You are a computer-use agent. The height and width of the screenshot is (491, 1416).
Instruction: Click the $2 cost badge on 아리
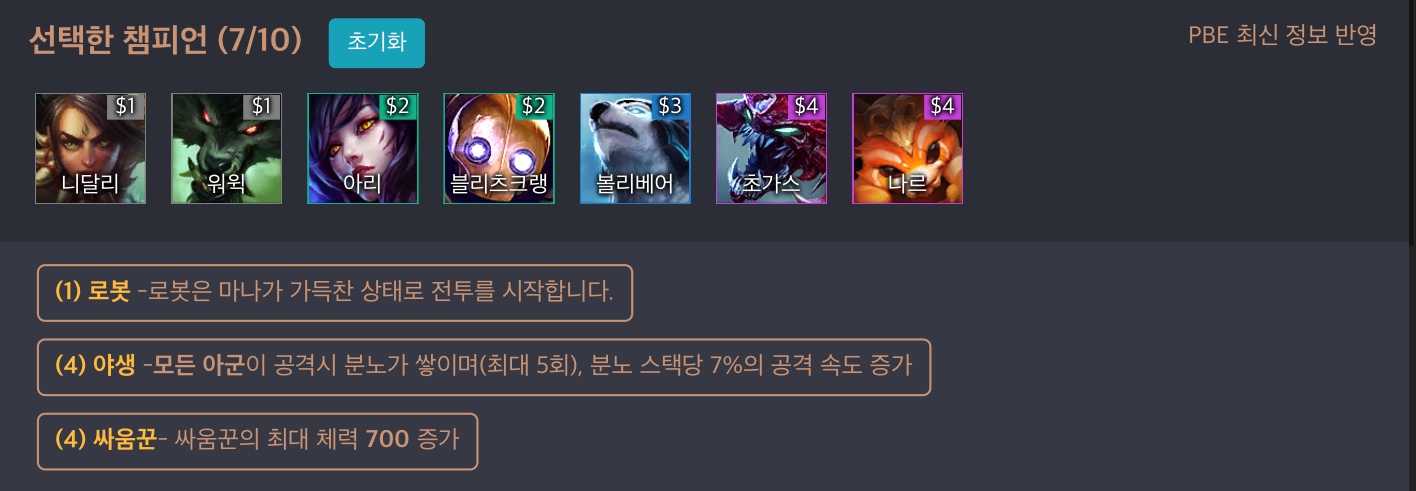tap(398, 106)
